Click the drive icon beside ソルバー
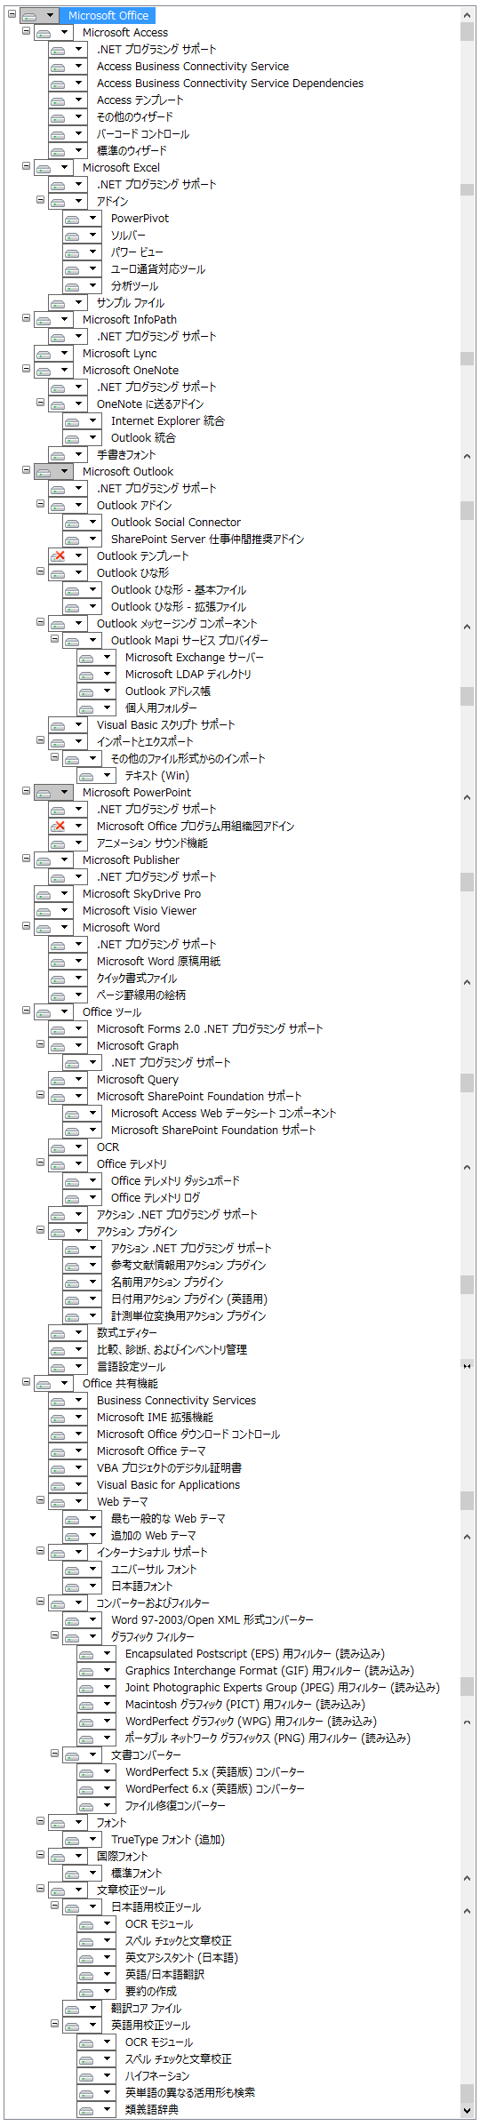This screenshot has width=480, height=2126. [x=73, y=236]
